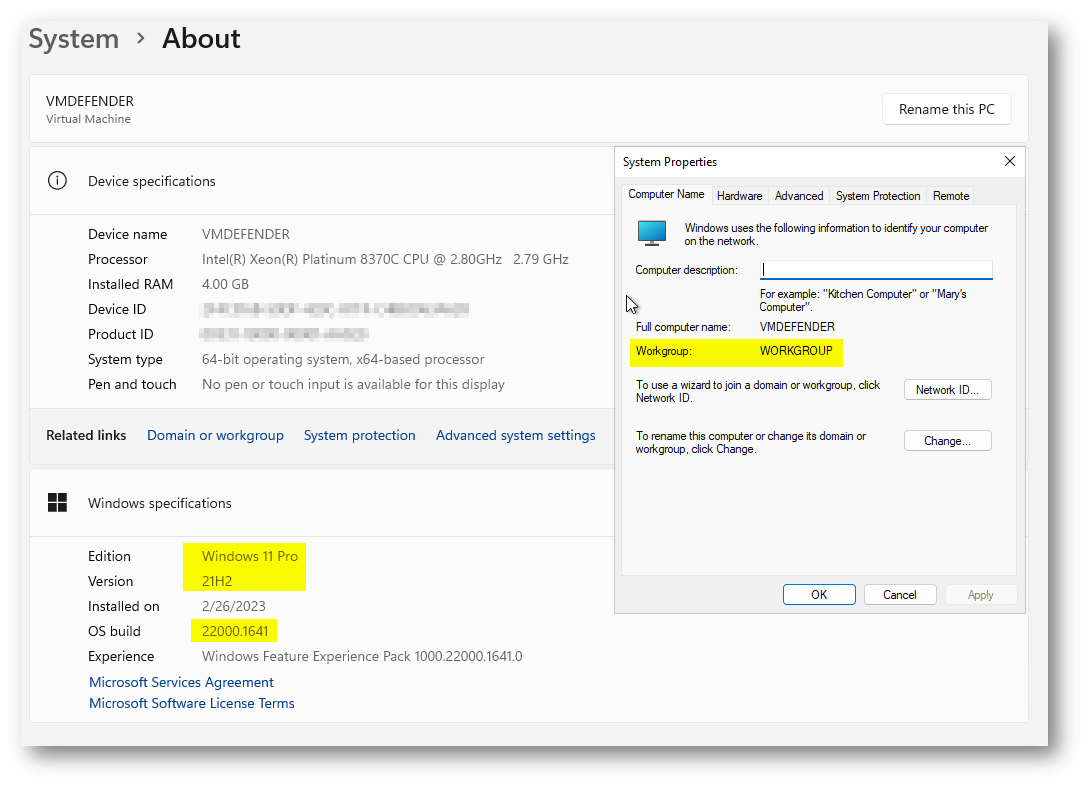1090x788 pixels.
Task: Click the greyed-out Apply button
Action: click(x=980, y=595)
